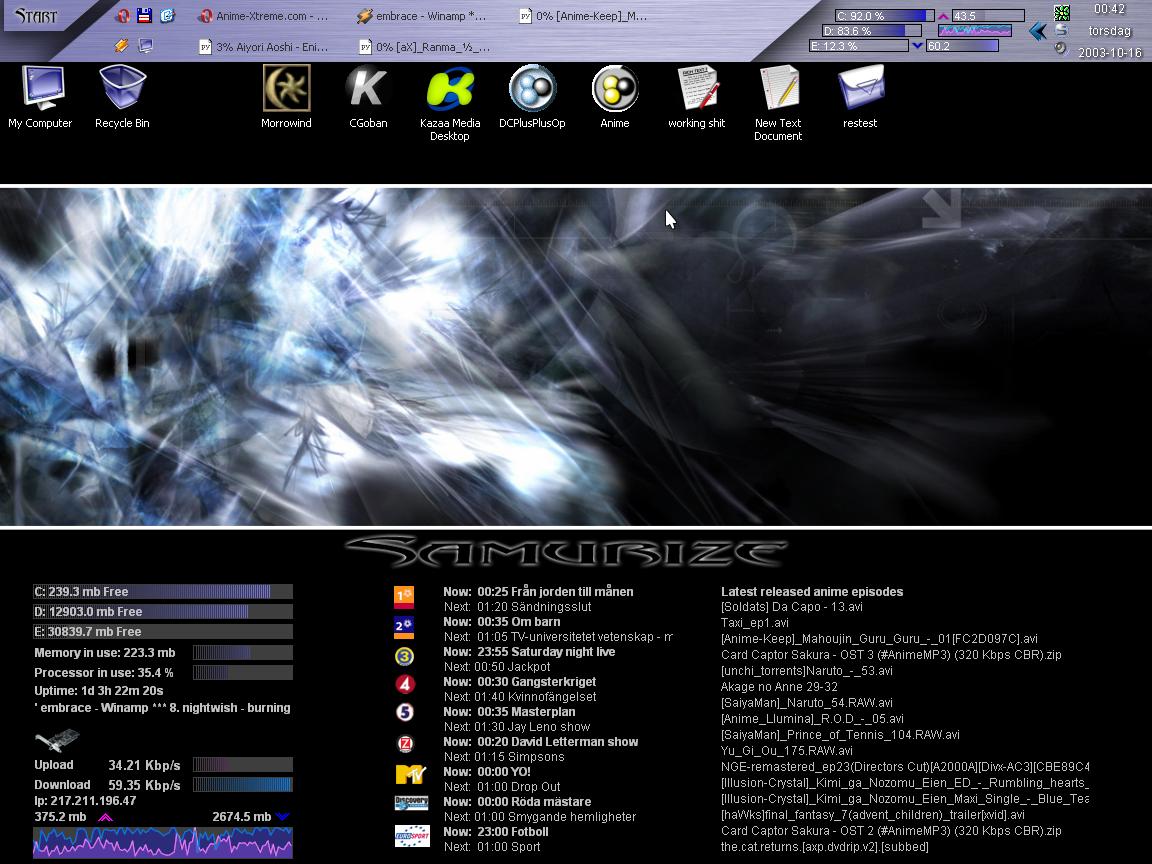This screenshot has width=1152, height=864.
Task: Switch to the Anime-Xtreme.com taskbar window
Action: point(263,16)
